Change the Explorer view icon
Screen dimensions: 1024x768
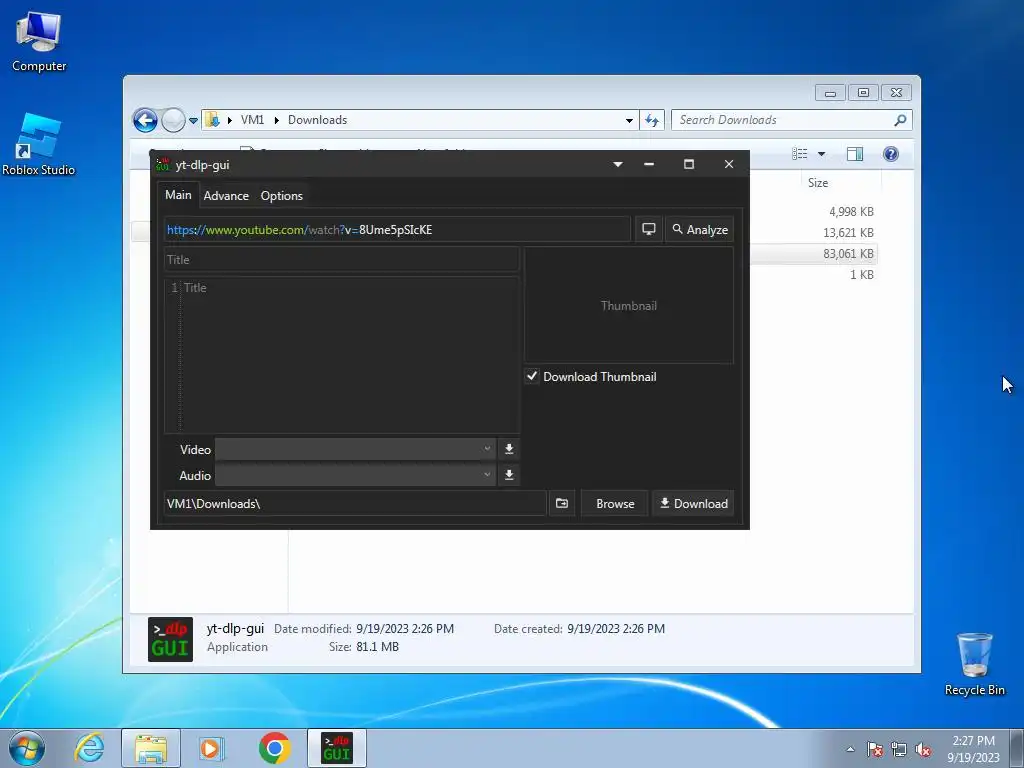click(800, 154)
